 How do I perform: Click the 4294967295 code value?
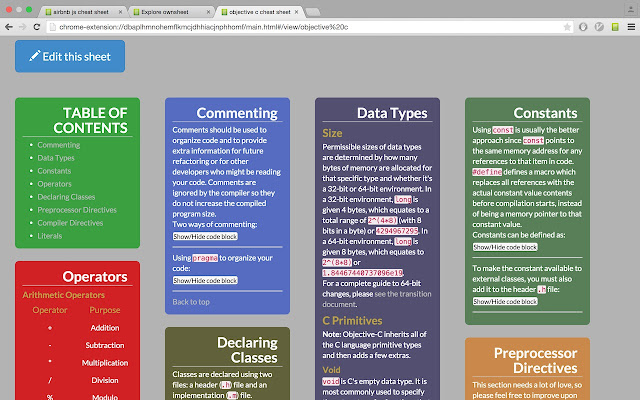397,231
